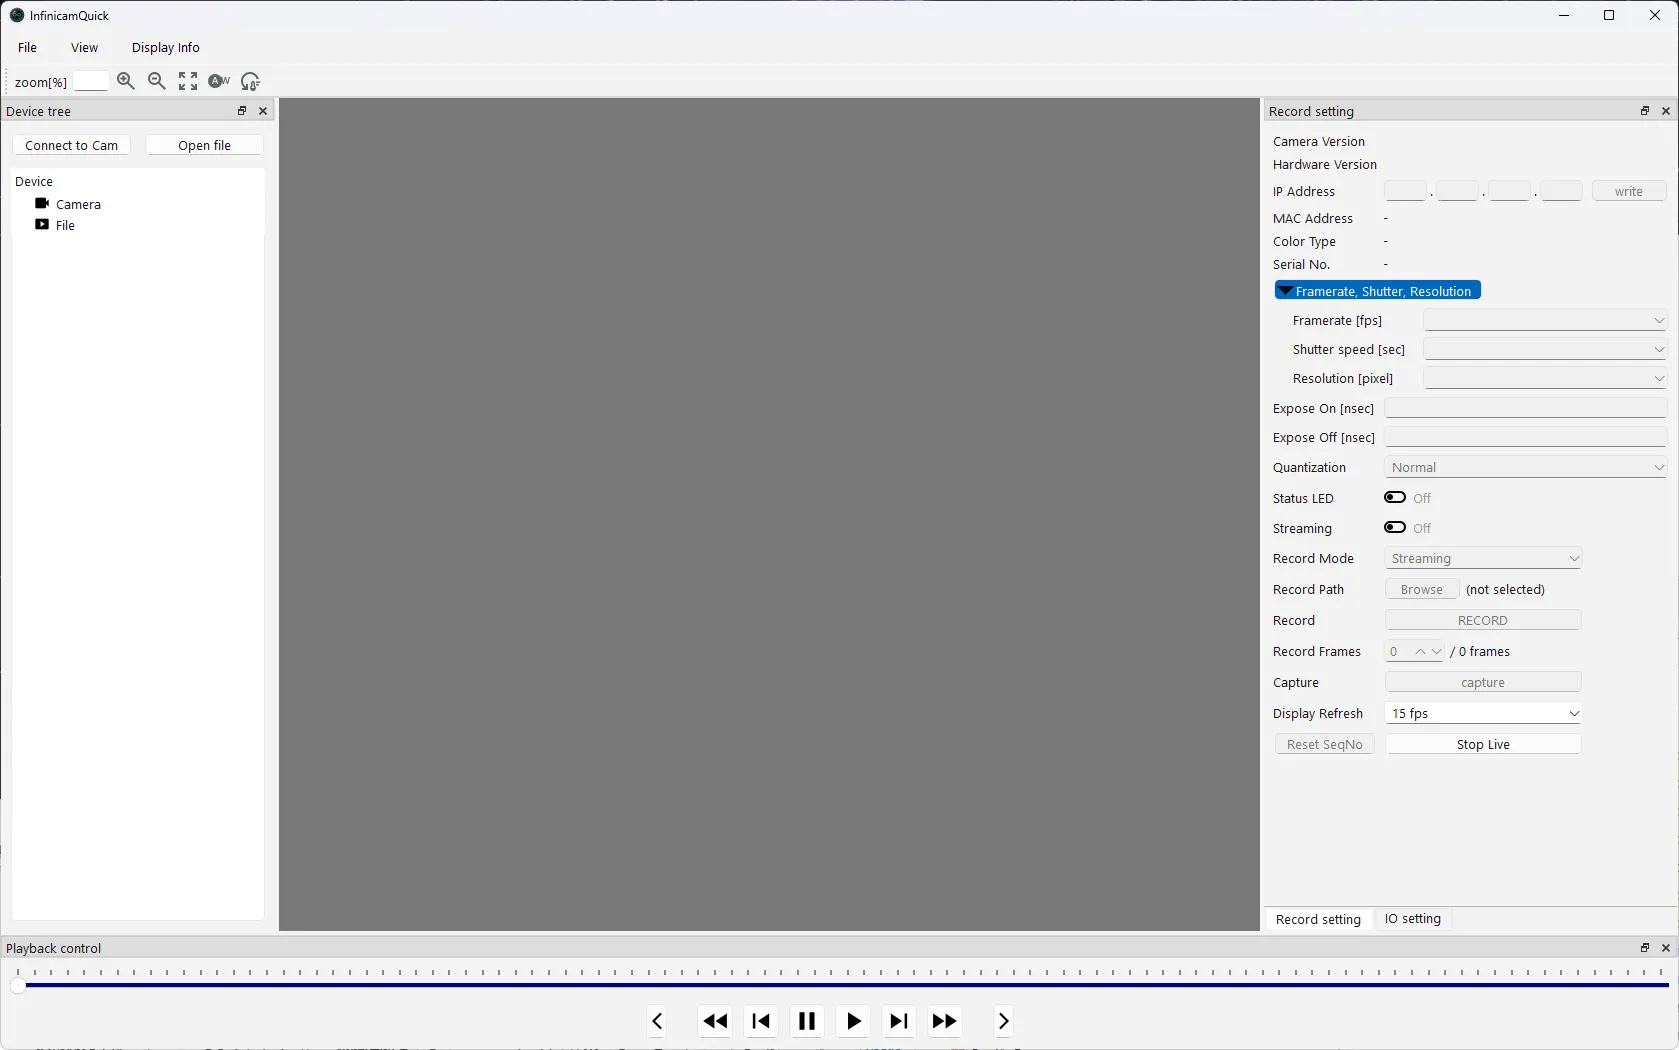Open the Framerate [fps] dropdown

pos(1545,320)
